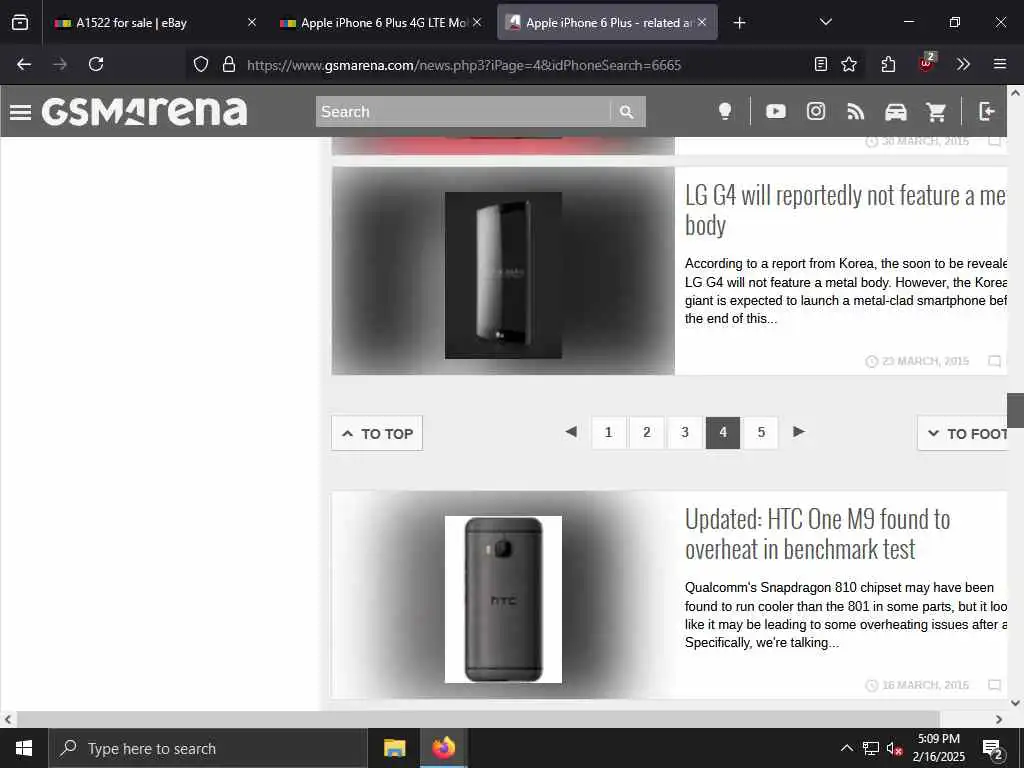Click the URL address bar

464,65
